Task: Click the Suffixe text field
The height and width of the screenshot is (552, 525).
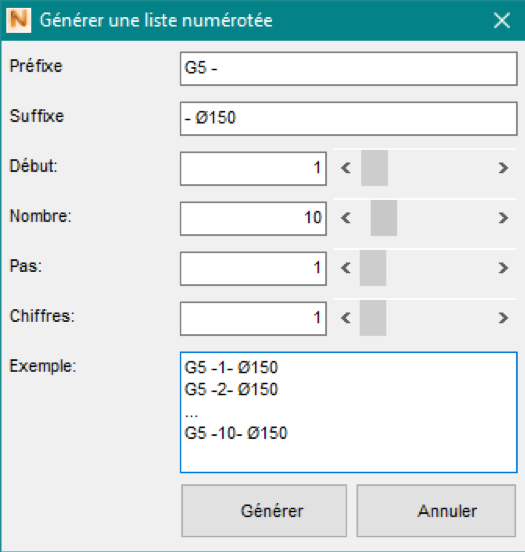Action: point(349,119)
